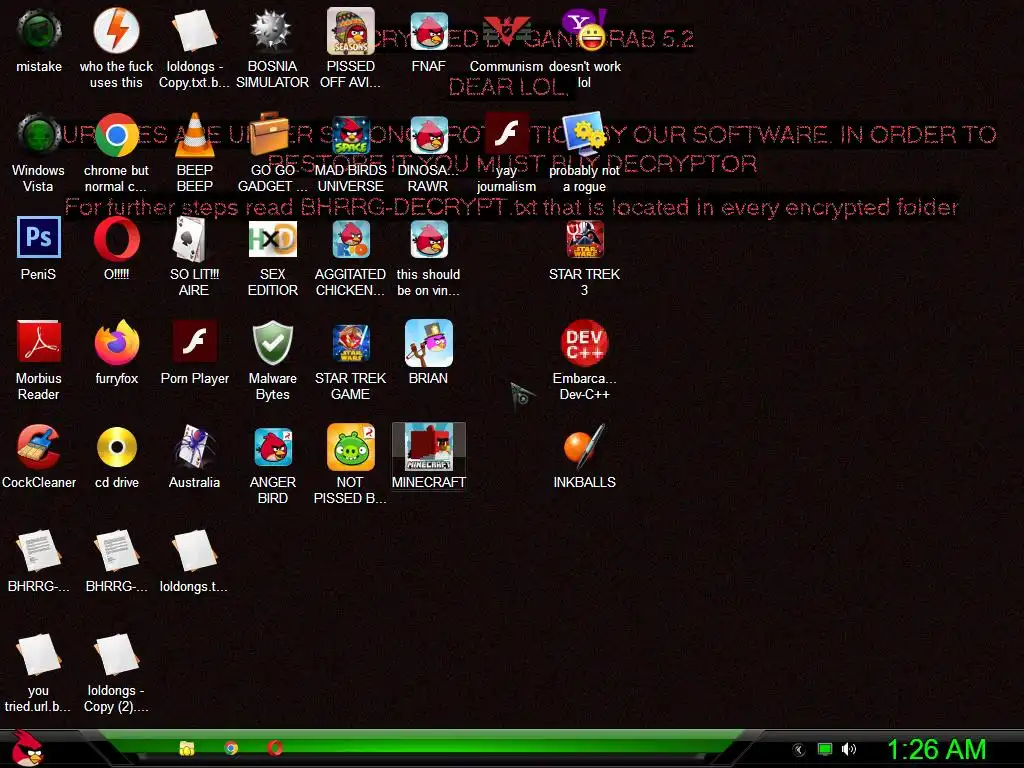Click the FNAF red bird icon
Viewport: 1024px width, 768px height.
(429, 31)
